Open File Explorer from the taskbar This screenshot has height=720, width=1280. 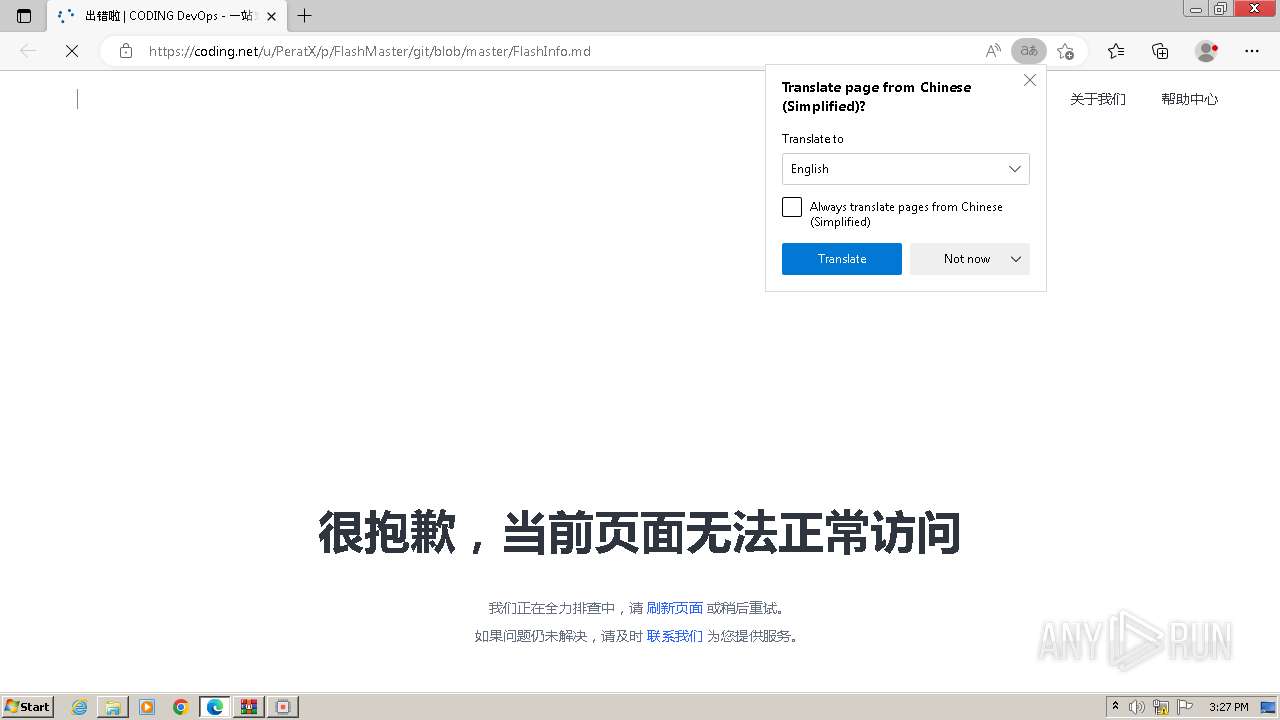(113, 707)
